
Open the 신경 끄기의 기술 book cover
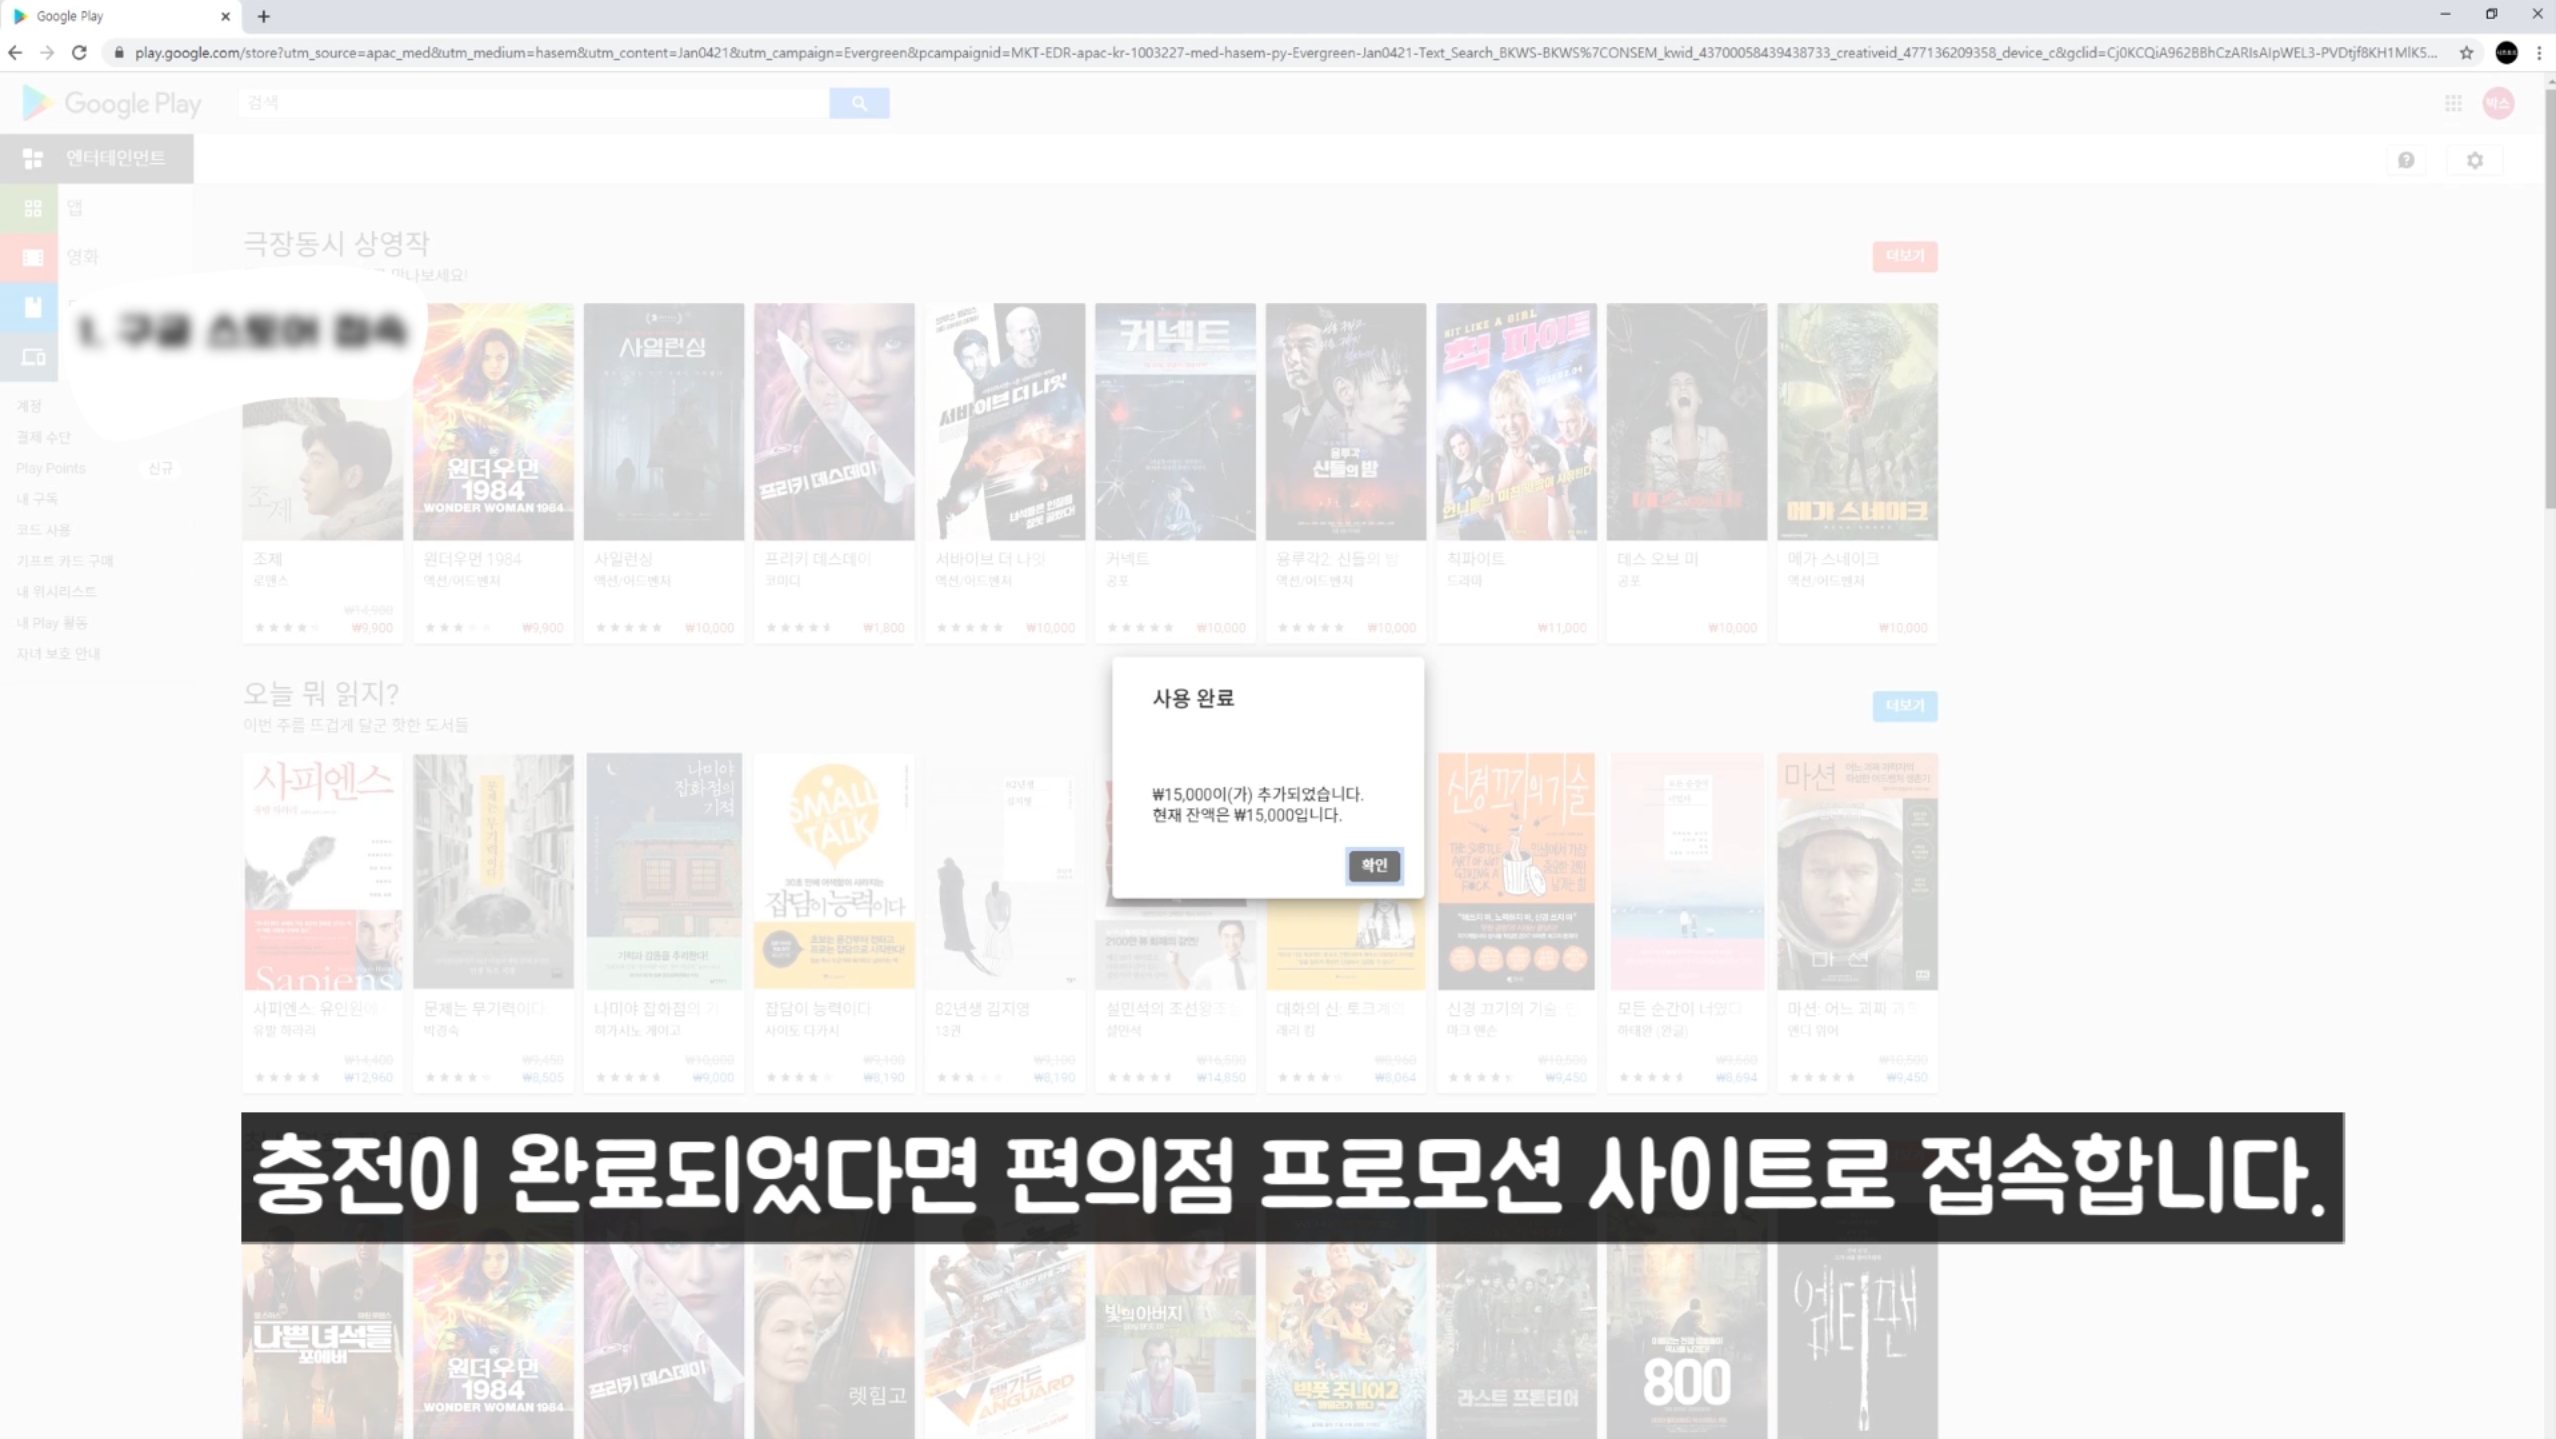1516,871
